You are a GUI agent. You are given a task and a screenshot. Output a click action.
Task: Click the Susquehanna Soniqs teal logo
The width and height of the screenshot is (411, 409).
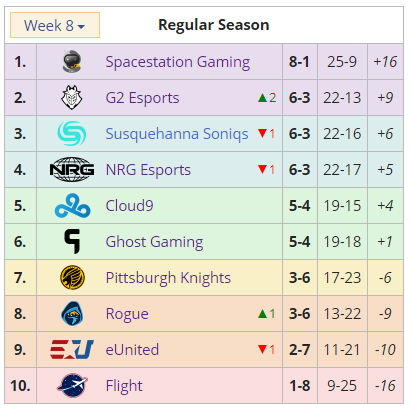coord(72,133)
